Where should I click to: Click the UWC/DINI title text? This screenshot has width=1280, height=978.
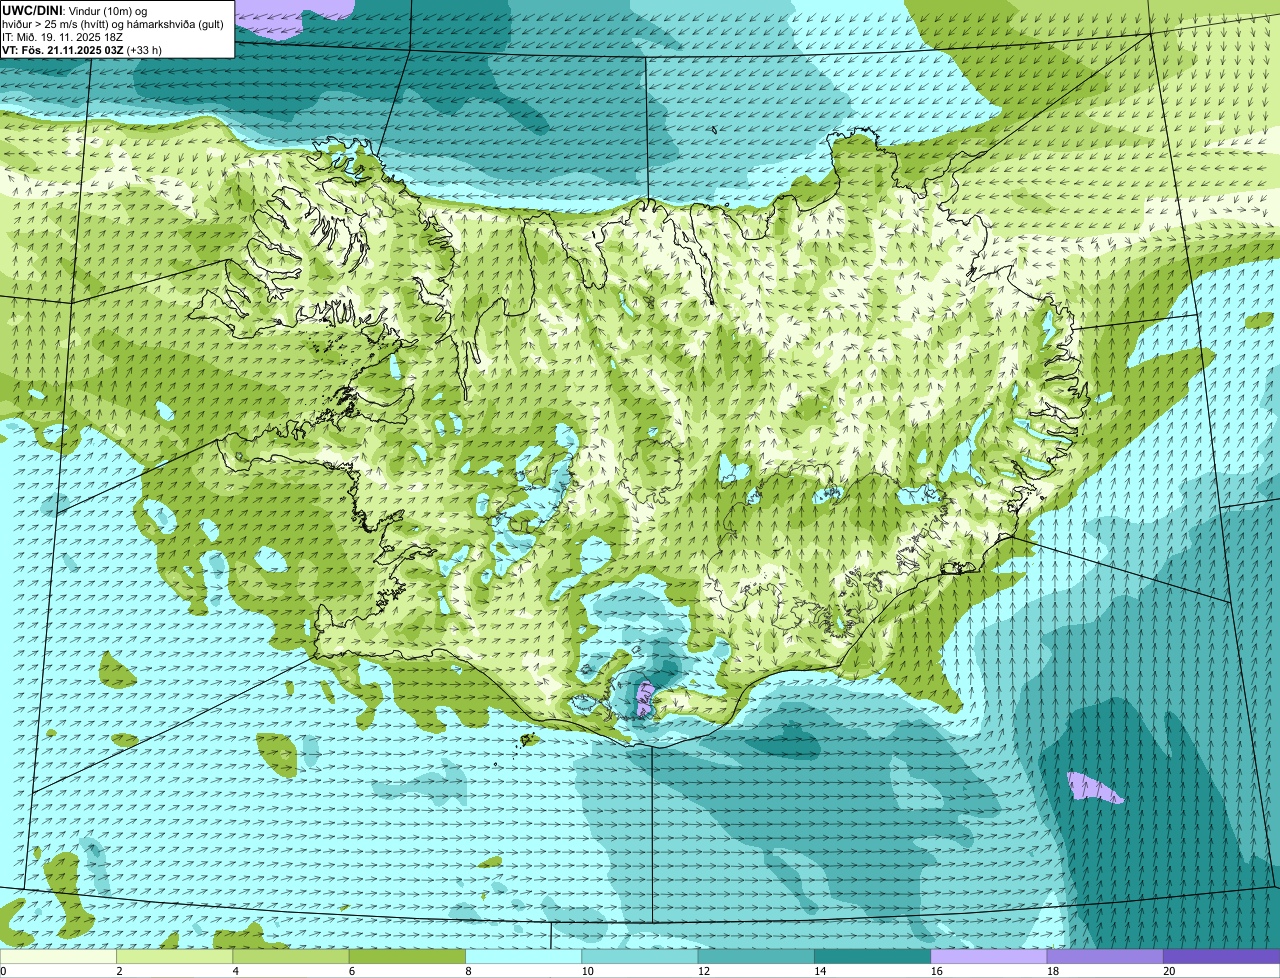pyautogui.click(x=33, y=10)
